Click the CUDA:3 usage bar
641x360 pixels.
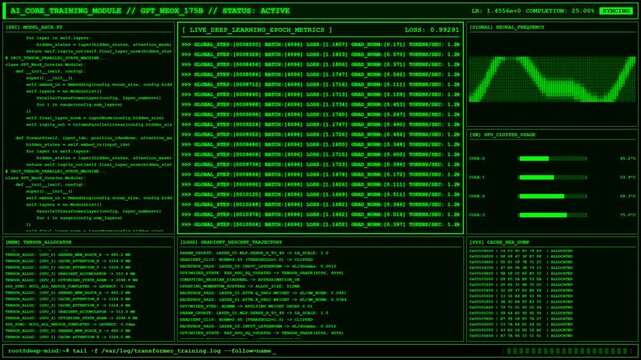[552, 215]
